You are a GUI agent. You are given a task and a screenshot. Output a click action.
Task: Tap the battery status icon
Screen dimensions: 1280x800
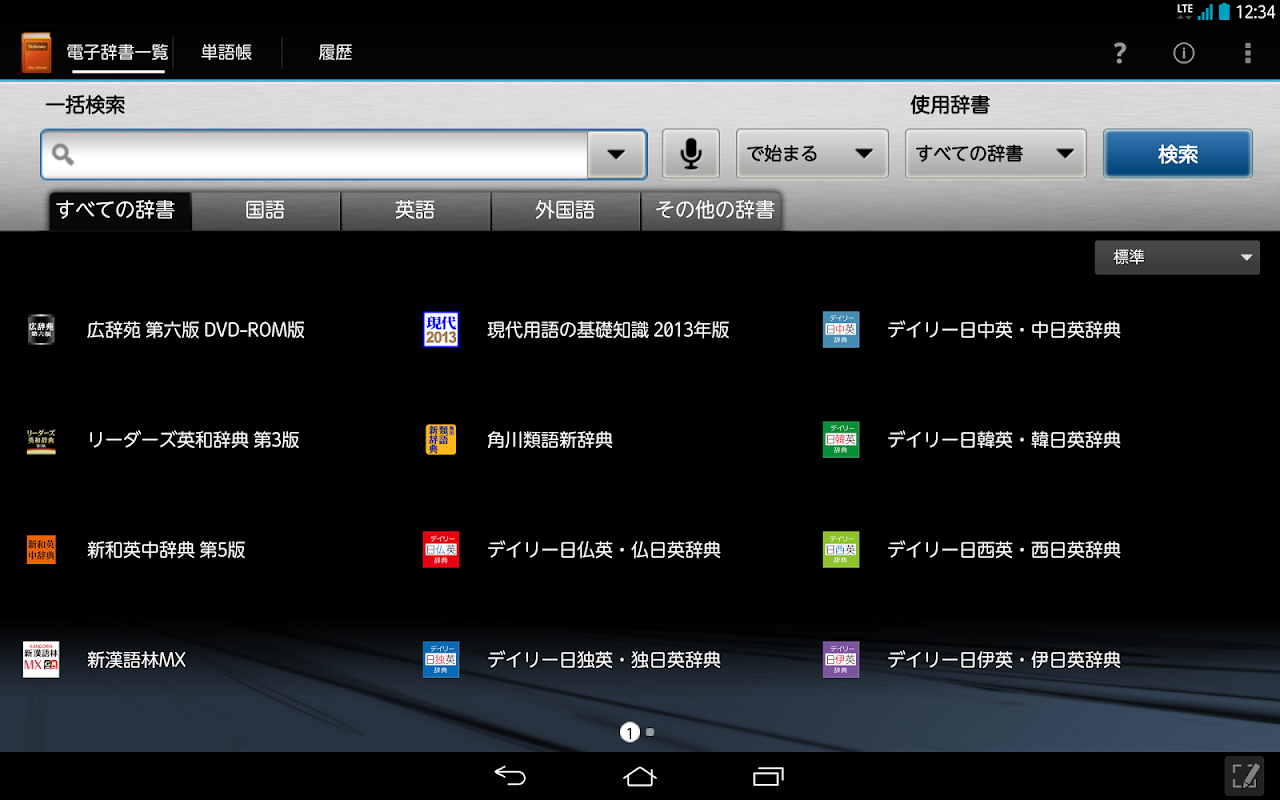pos(1225,12)
